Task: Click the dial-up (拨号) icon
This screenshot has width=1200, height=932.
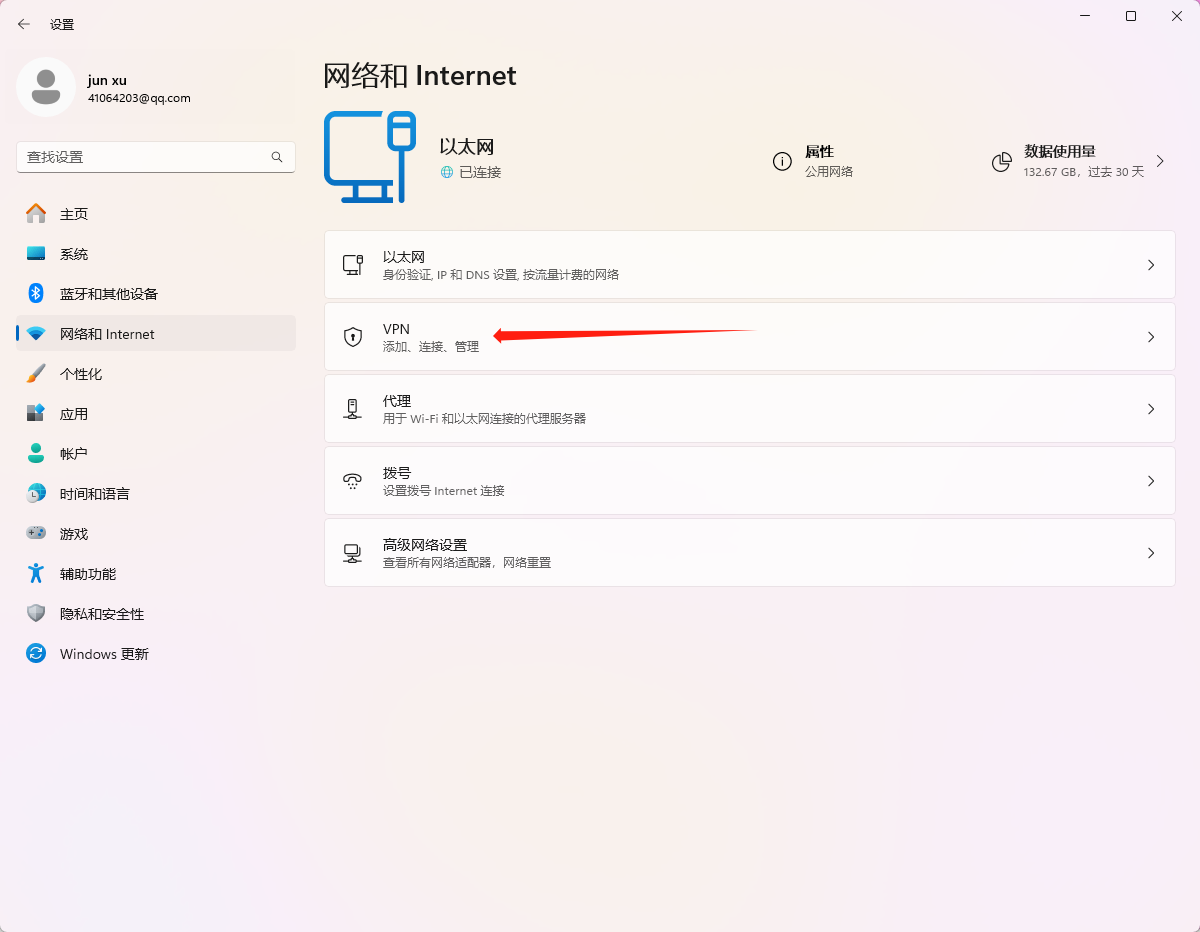Action: pyautogui.click(x=352, y=481)
